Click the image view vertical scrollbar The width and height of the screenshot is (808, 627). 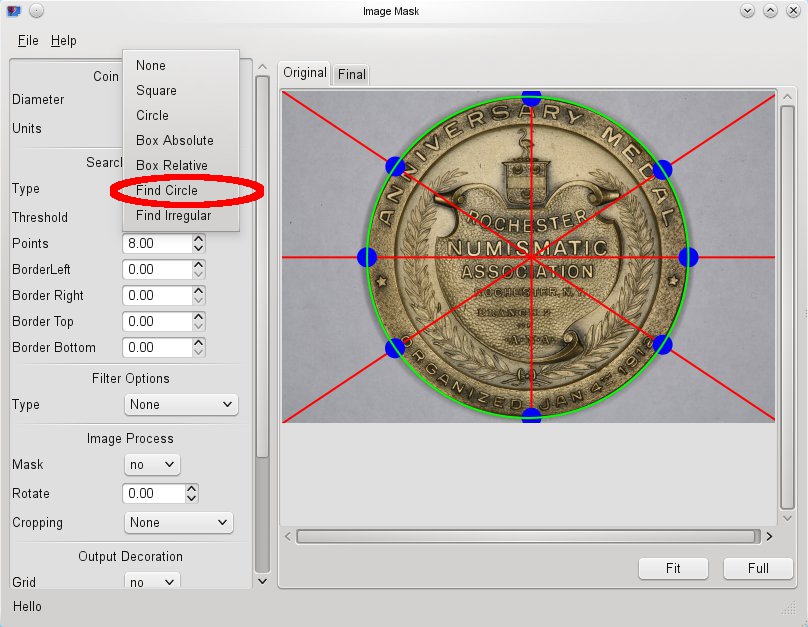tap(787, 308)
